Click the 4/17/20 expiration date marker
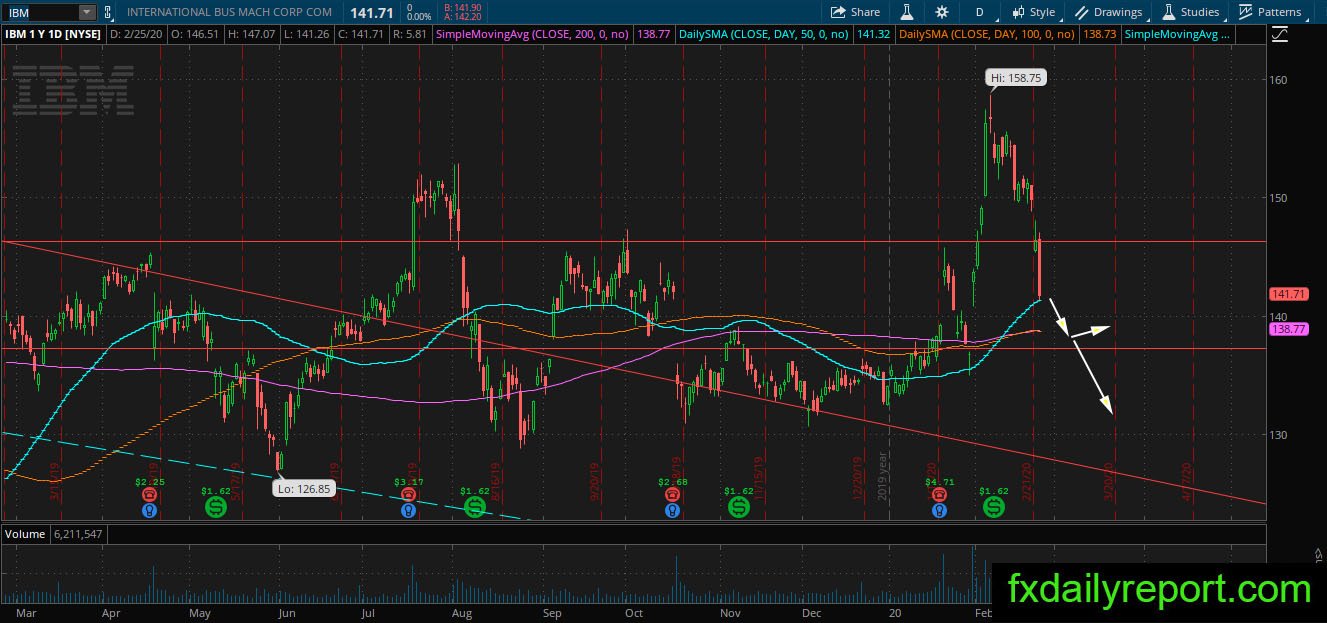Image resolution: width=1327 pixels, height=623 pixels. click(x=1186, y=480)
